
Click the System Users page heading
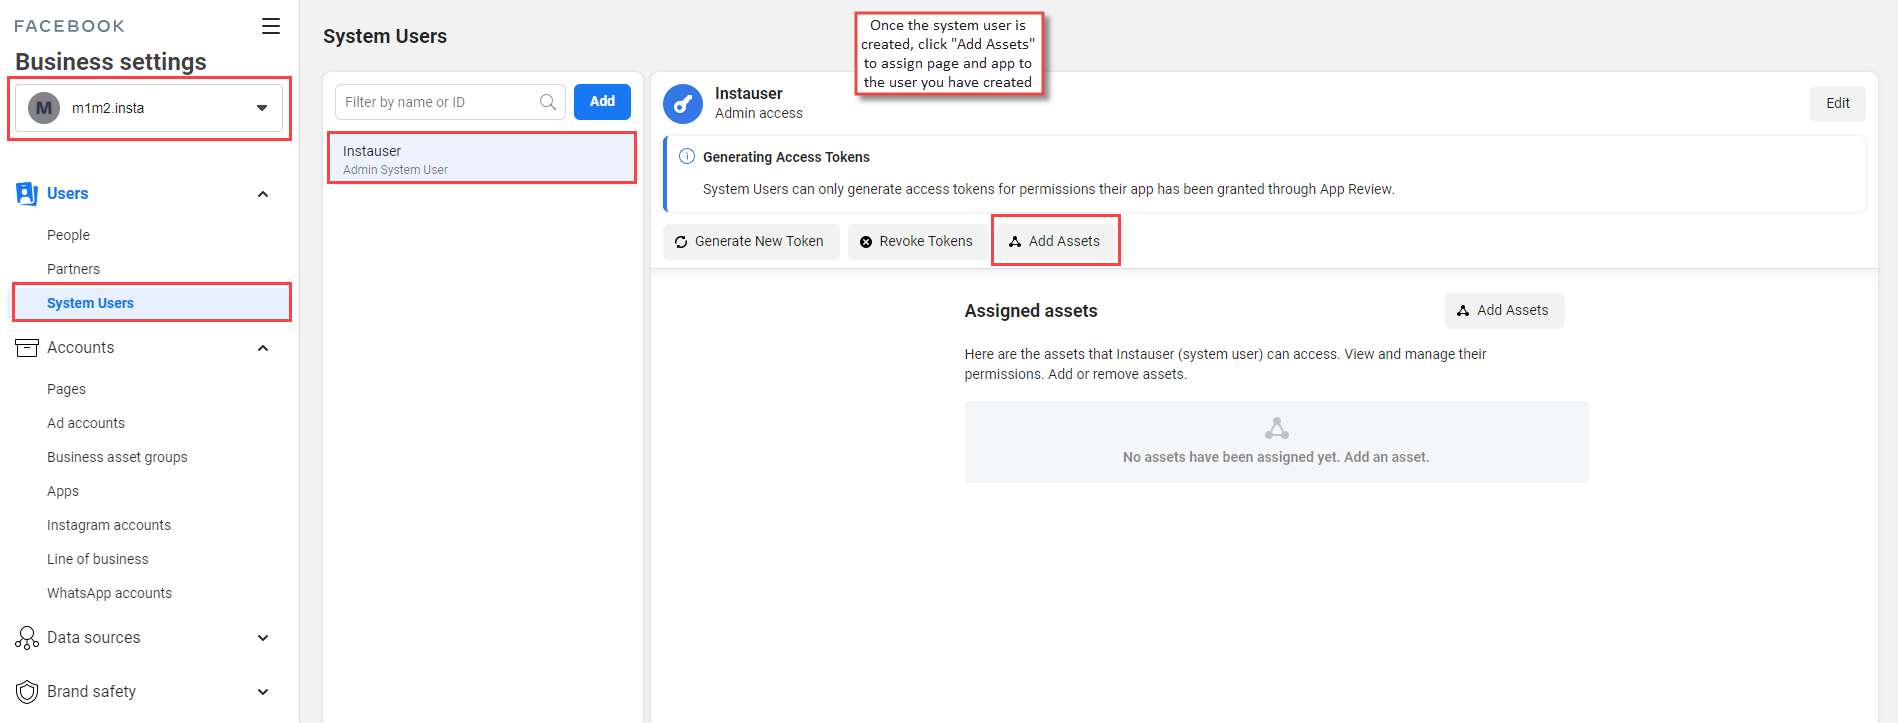385,36
